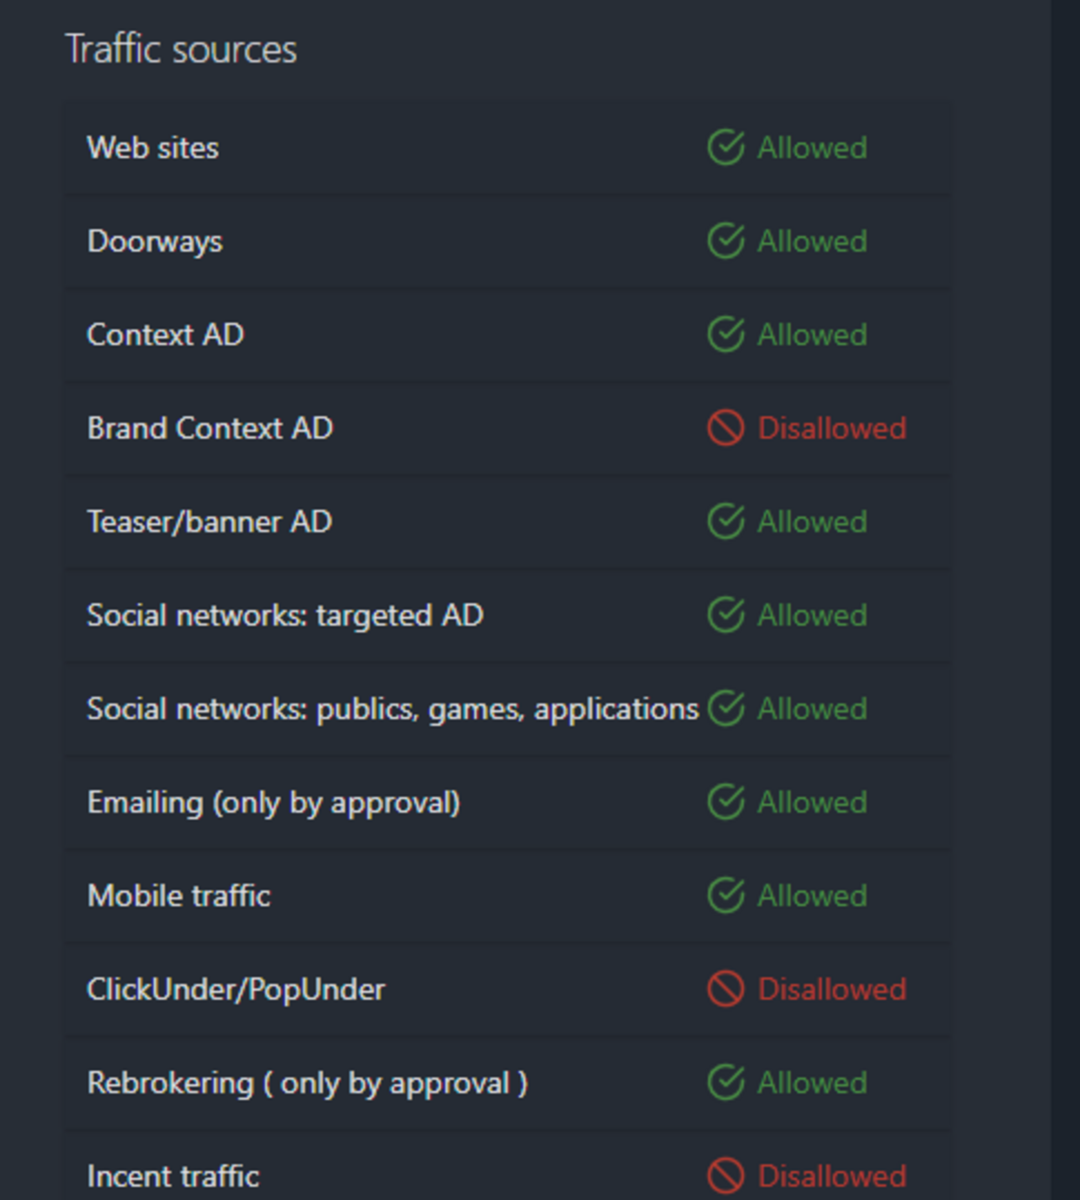Click the Disallowed text for ClickUnder/PopUnder
The width and height of the screenshot is (1080, 1200).
click(x=832, y=989)
